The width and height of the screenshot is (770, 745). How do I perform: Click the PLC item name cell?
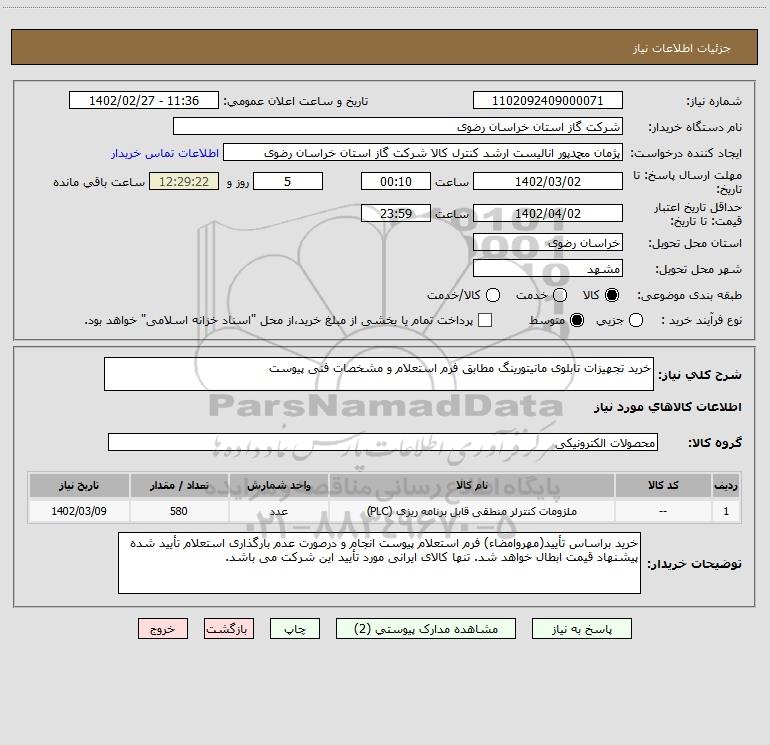pos(472,511)
